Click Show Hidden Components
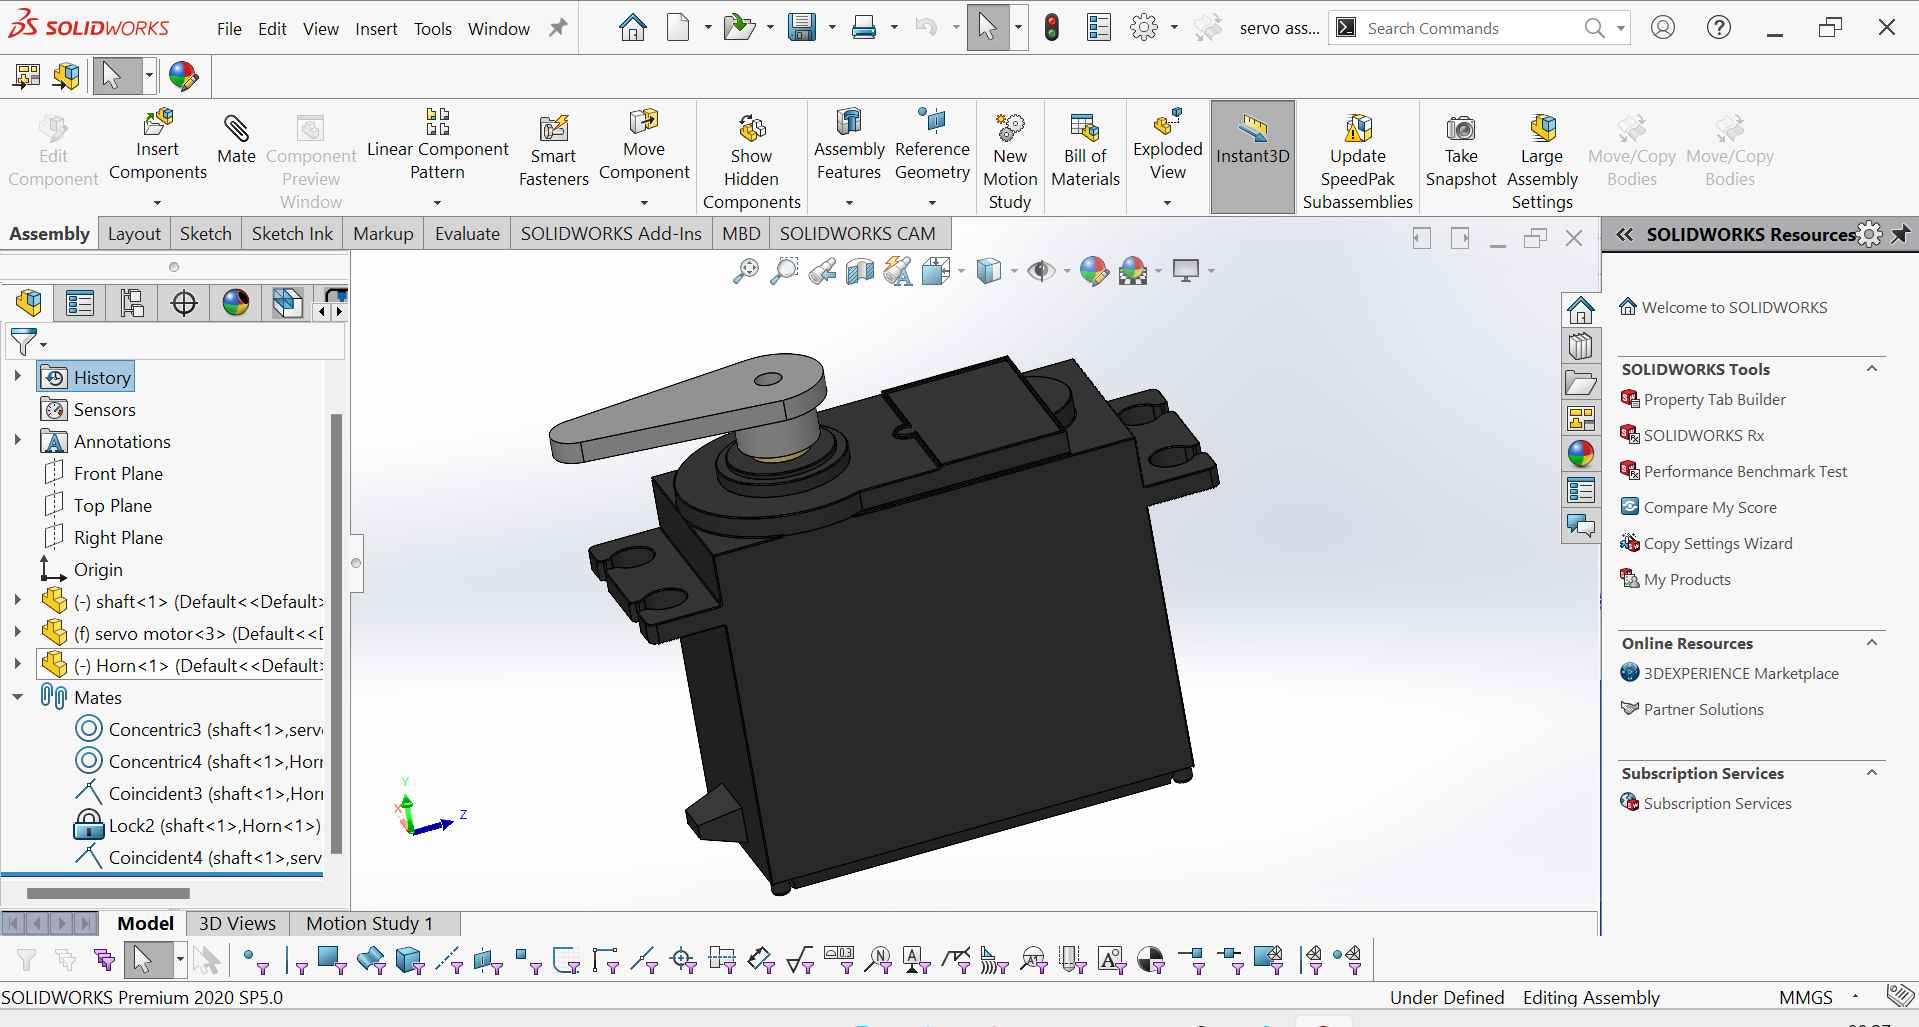 tap(752, 162)
